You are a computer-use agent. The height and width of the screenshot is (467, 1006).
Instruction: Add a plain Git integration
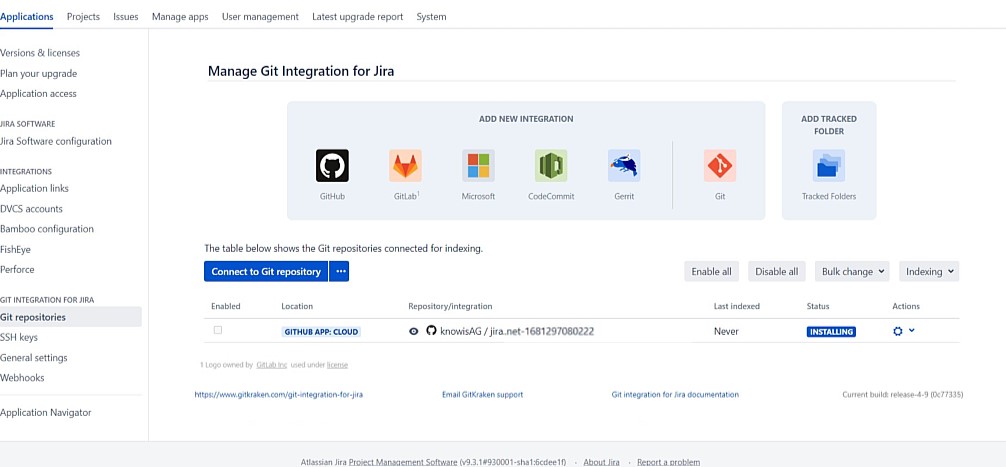tap(720, 166)
